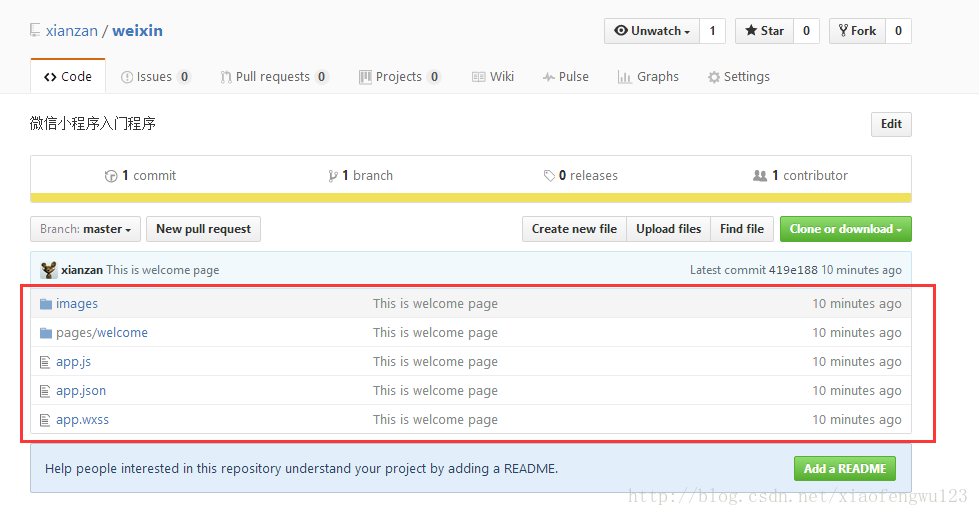
Task: Click the watchers count of 1
Action: tap(712, 31)
